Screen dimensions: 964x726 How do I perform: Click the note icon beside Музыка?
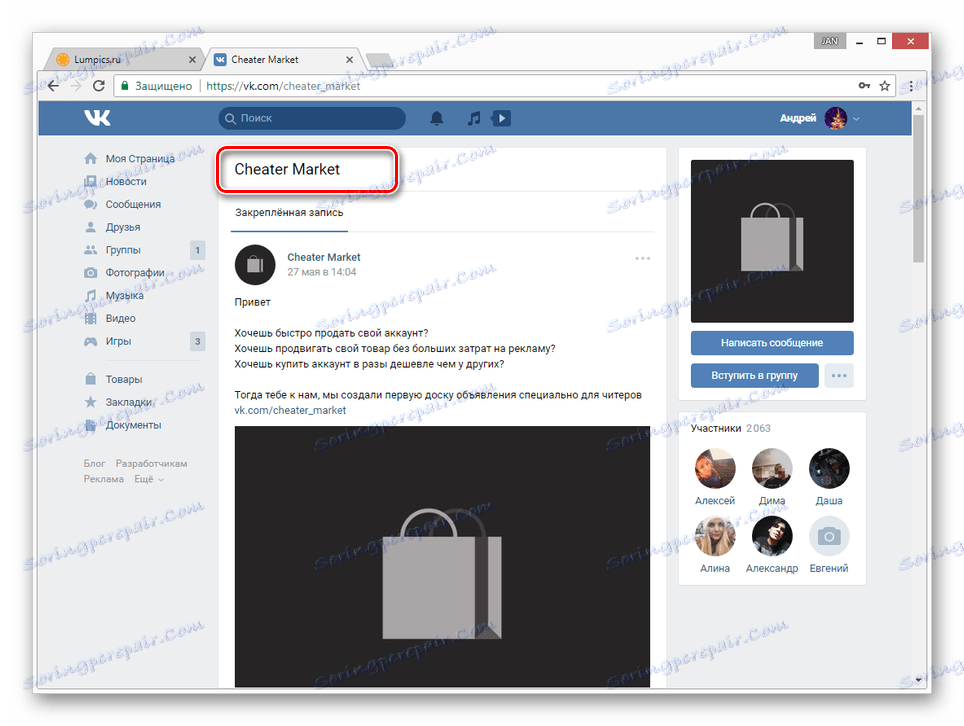pyautogui.click(x=90, y=295)
